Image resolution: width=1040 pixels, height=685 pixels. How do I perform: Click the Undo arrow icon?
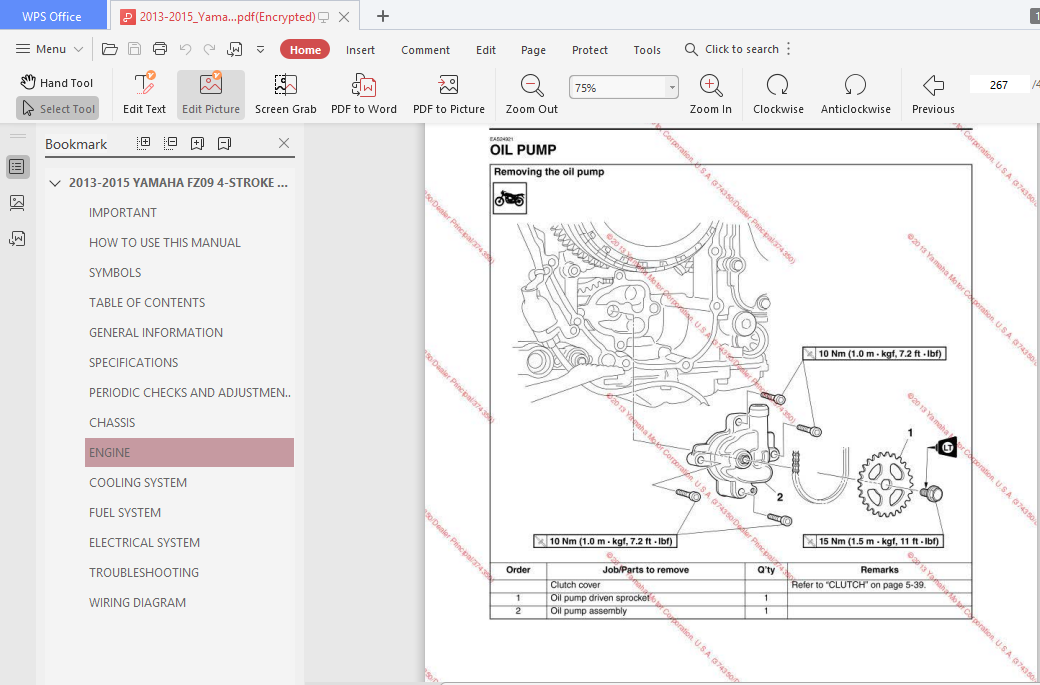(x=186, y=49)
